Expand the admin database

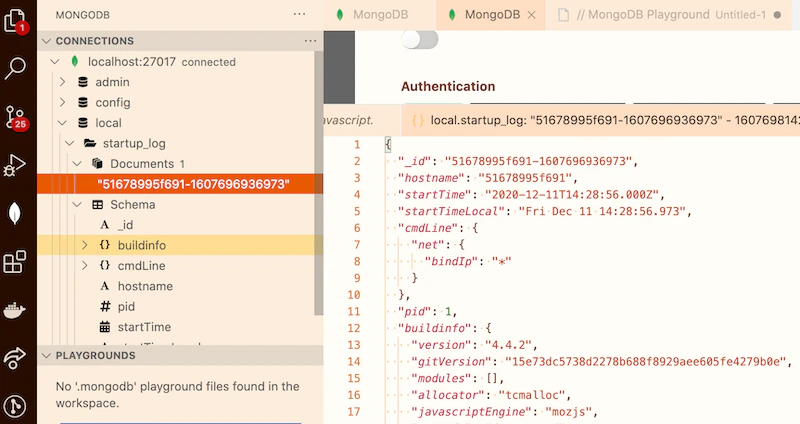coord(62,82)
